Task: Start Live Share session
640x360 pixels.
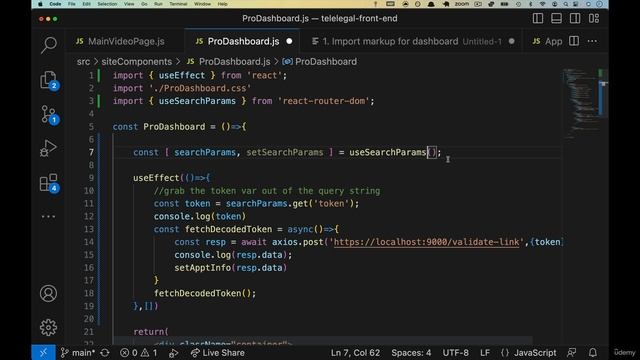Action: [218, 353]
